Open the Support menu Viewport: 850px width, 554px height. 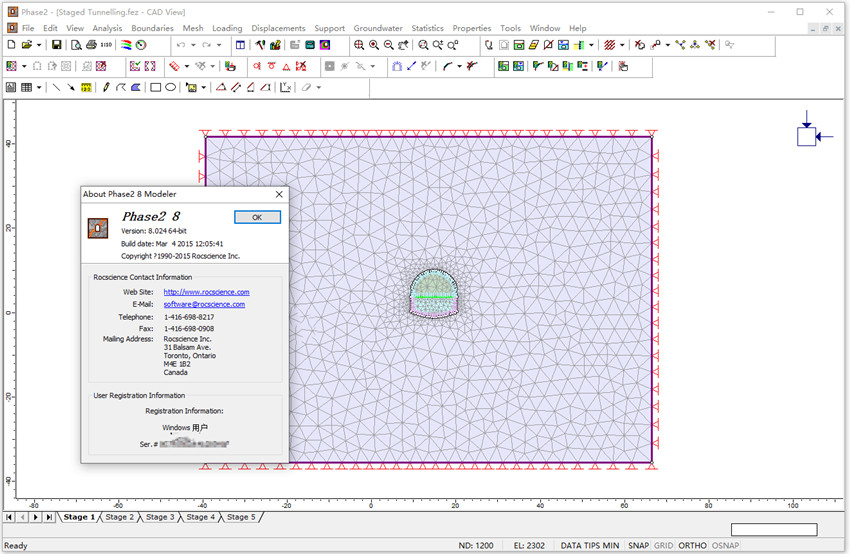[330, 28]
